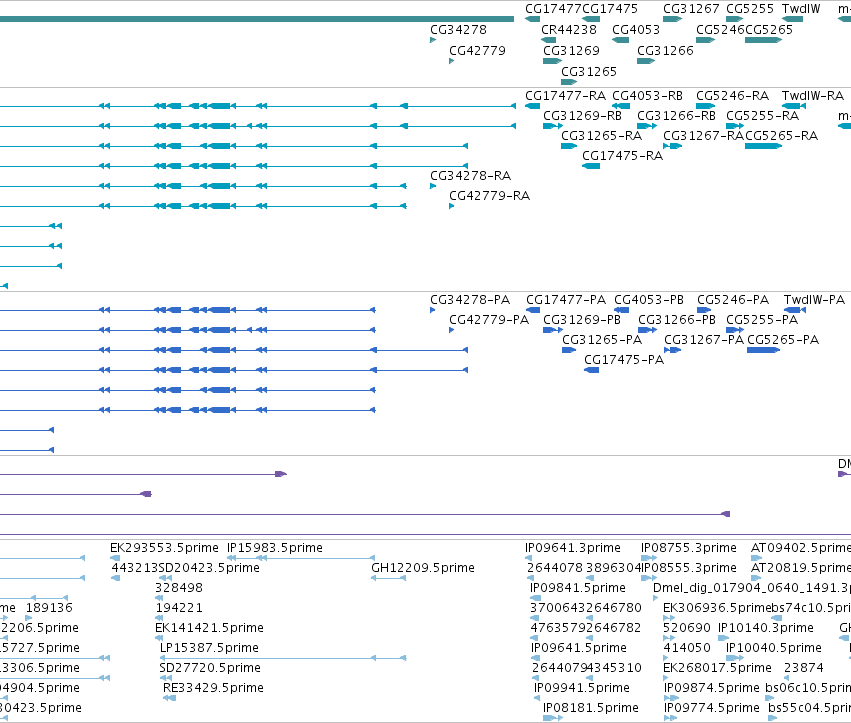Click EST EK141421.5prime
Image resolution: width=851 pixels, height=723 pixels.
[x=209, y=628]
